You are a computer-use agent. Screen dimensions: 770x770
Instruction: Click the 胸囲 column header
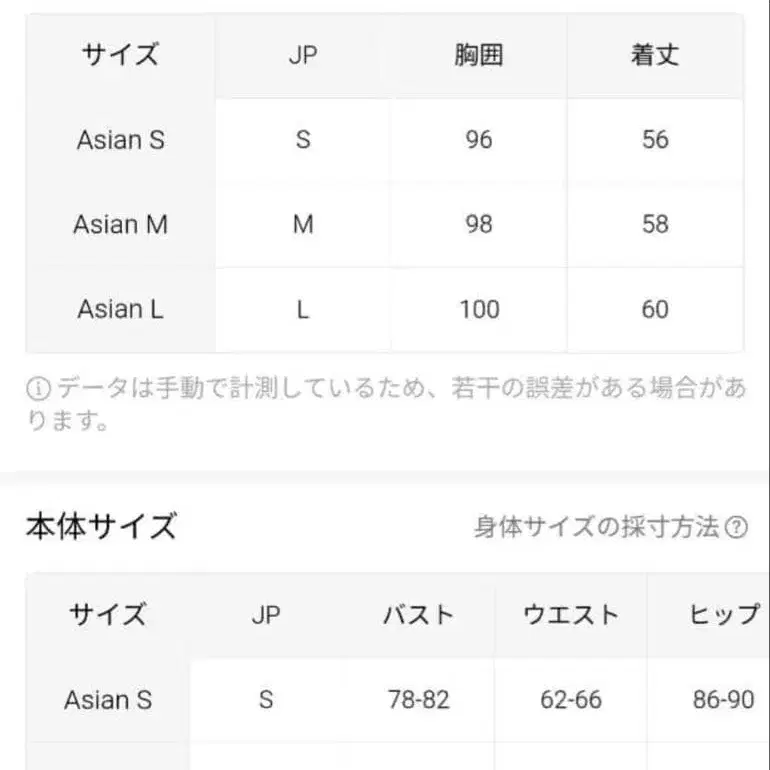pyautogui.click(x=479, y=55)
